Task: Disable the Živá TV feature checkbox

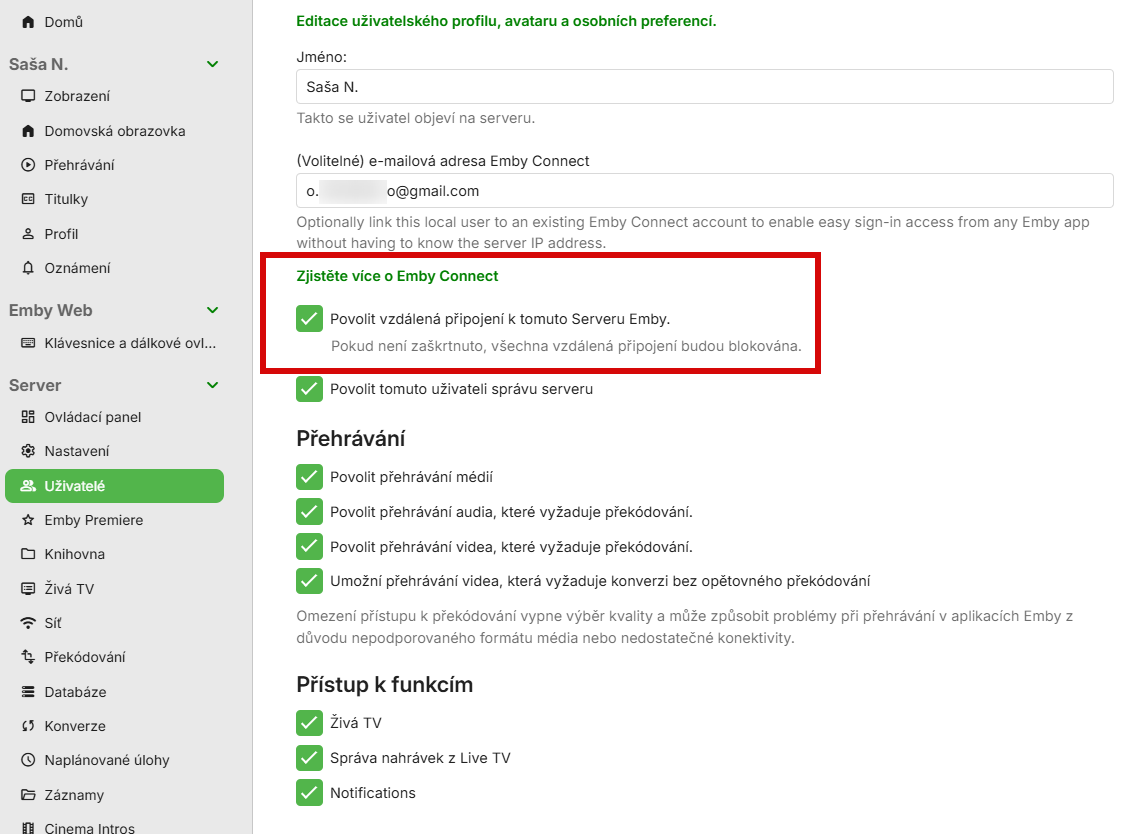Action: tap(310, 723)
